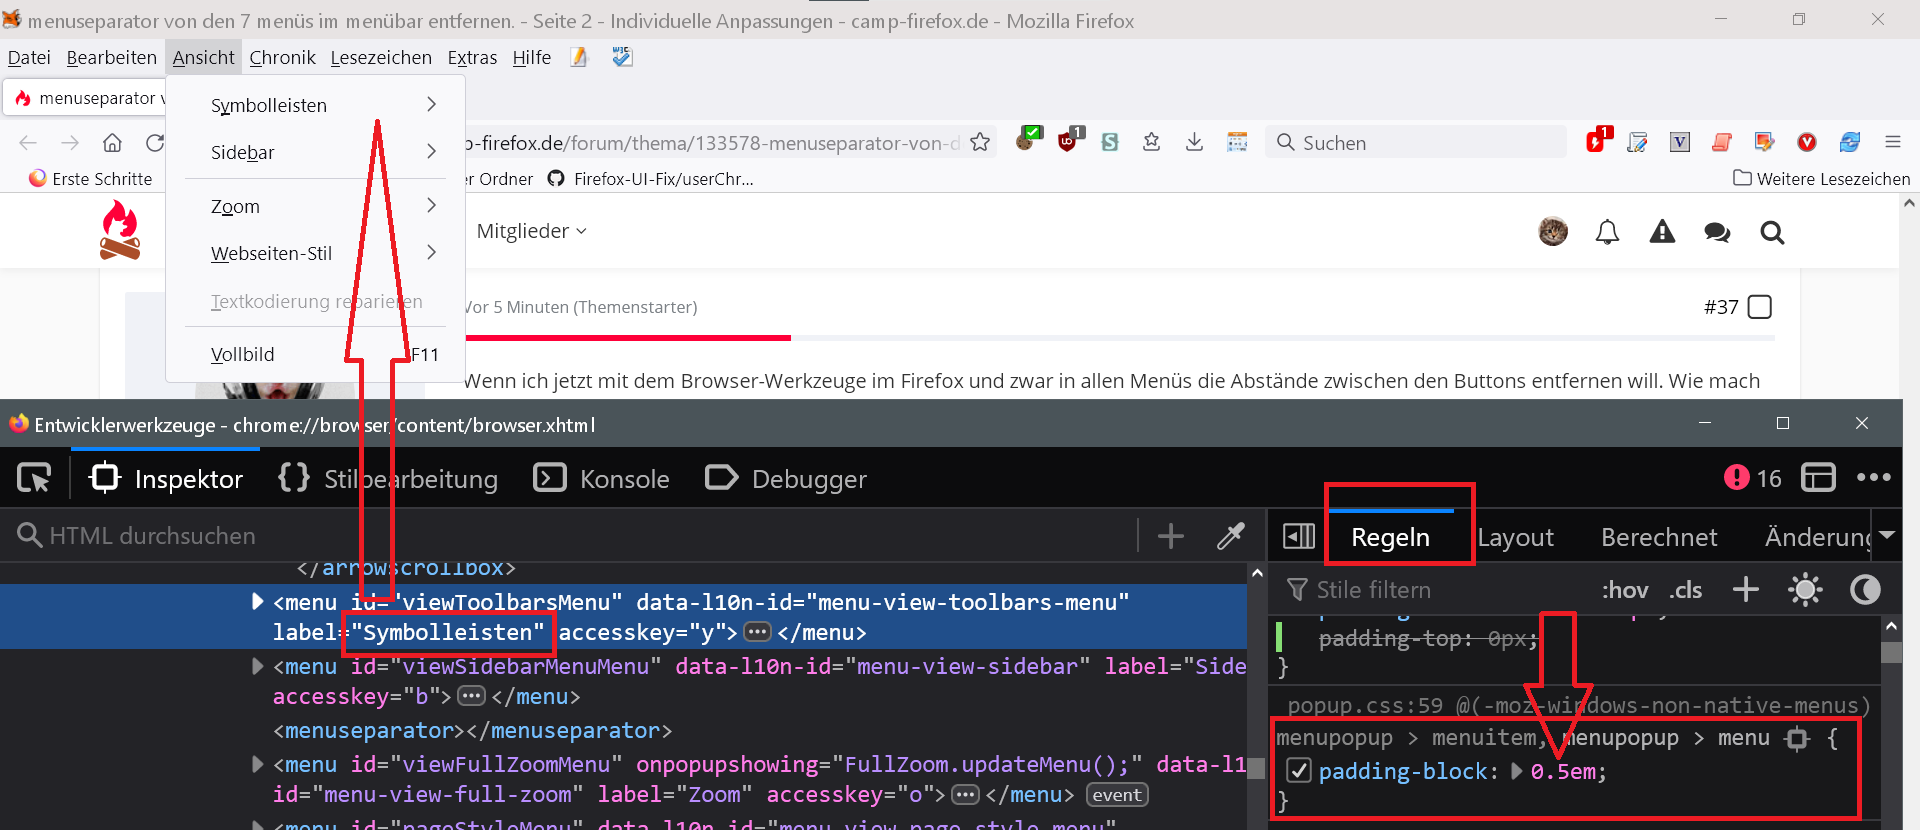Click the Firefox-UI-Fix/userChr... bookmark
This screenshot has width=1920, height=830.
click(651, 179)
